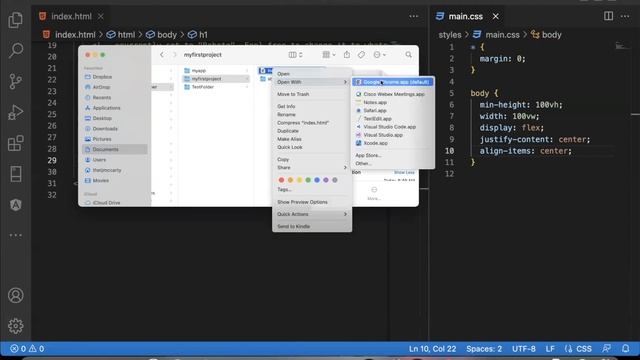Close the index.html editor tab
Screen dimensions: 640x360
pos(100,16)
